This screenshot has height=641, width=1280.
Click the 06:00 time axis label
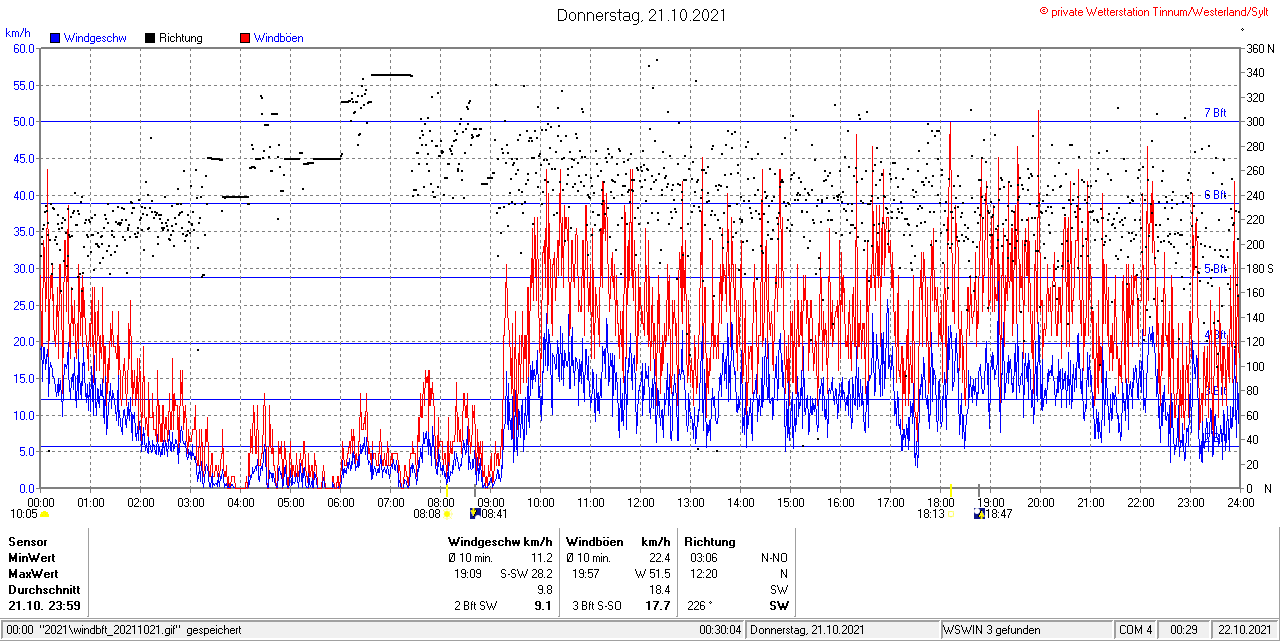340,502
